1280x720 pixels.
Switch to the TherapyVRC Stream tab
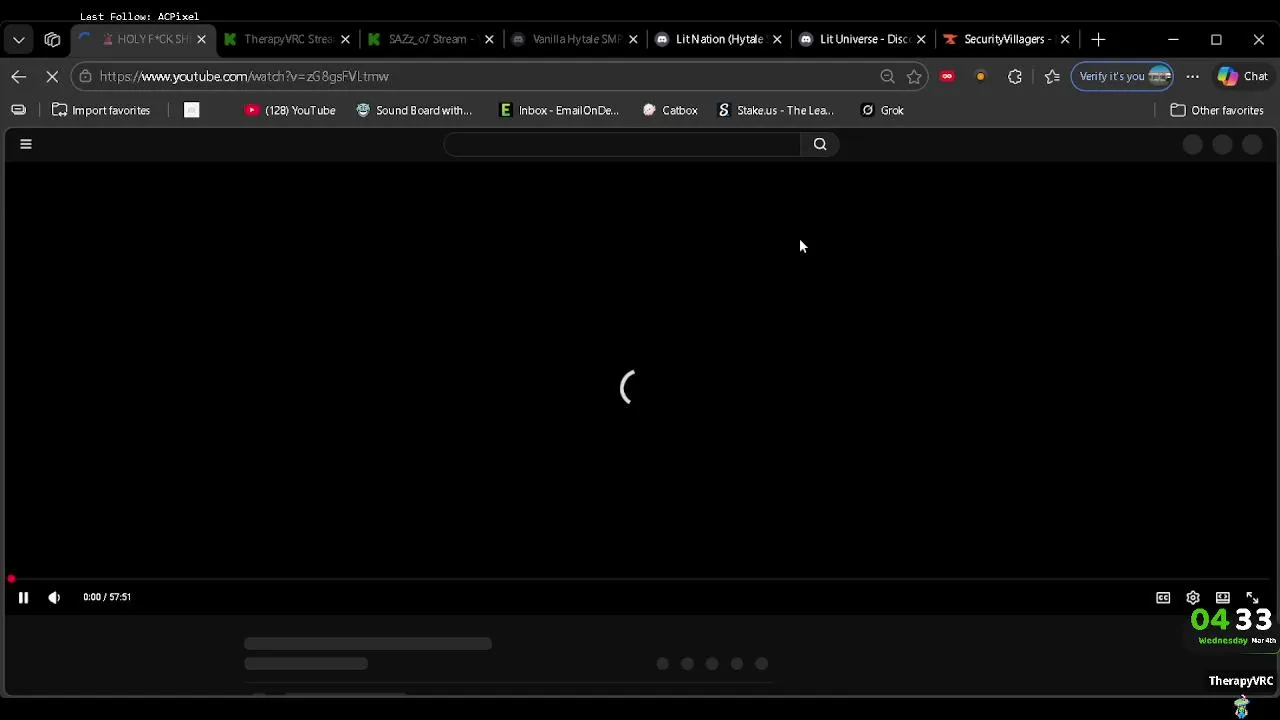(287, 39)
